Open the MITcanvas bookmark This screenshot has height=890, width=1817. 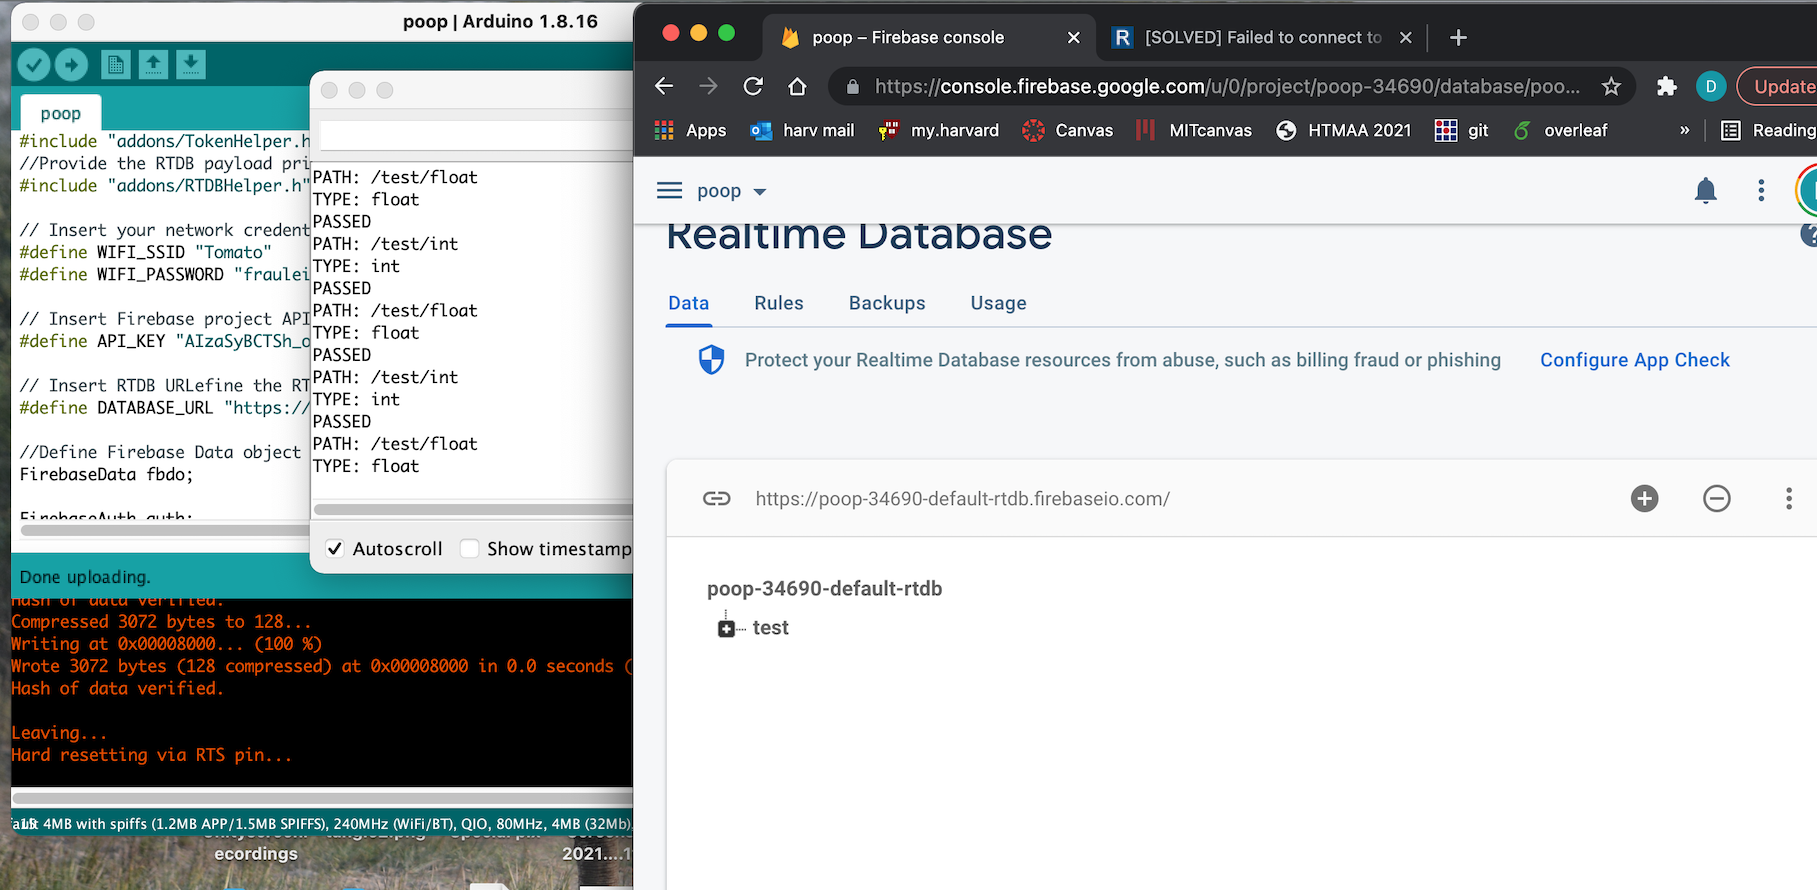point(1193,130)
